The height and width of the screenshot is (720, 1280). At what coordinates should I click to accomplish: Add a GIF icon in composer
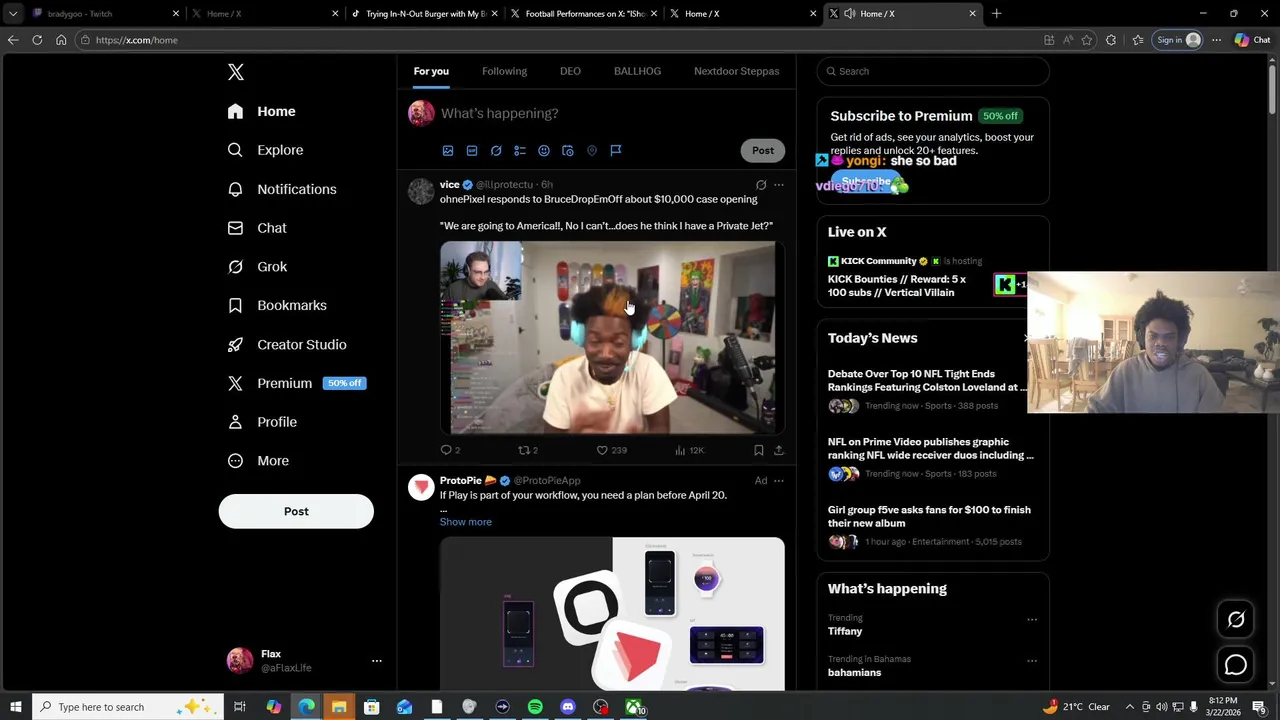pyautogui.click(x=472, y=151)
